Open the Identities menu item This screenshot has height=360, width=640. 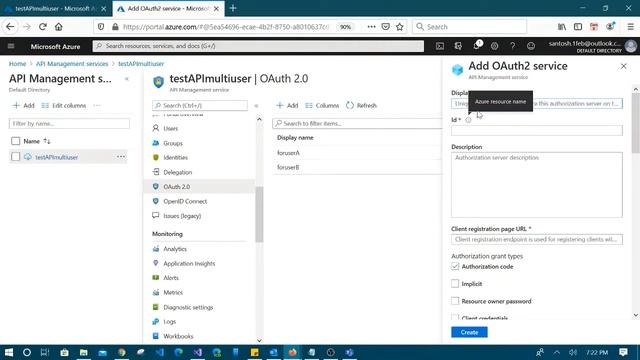(x=176, y=158)
